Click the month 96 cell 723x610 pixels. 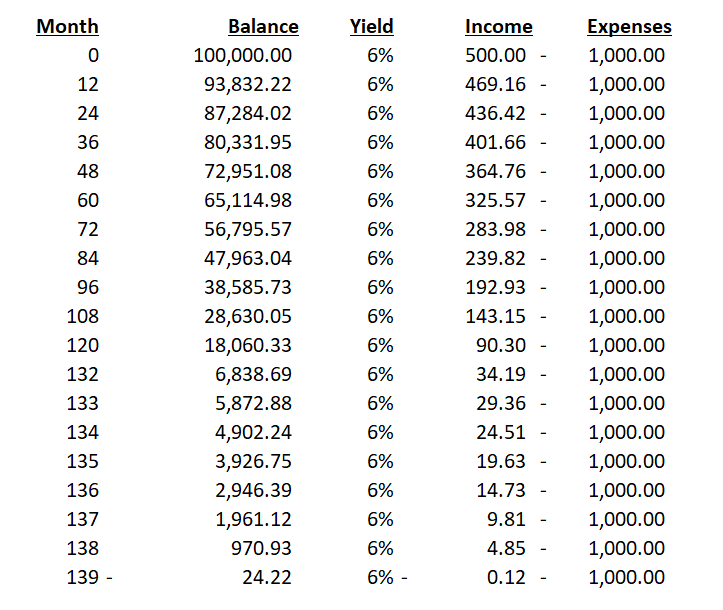[x=88, y=288]
